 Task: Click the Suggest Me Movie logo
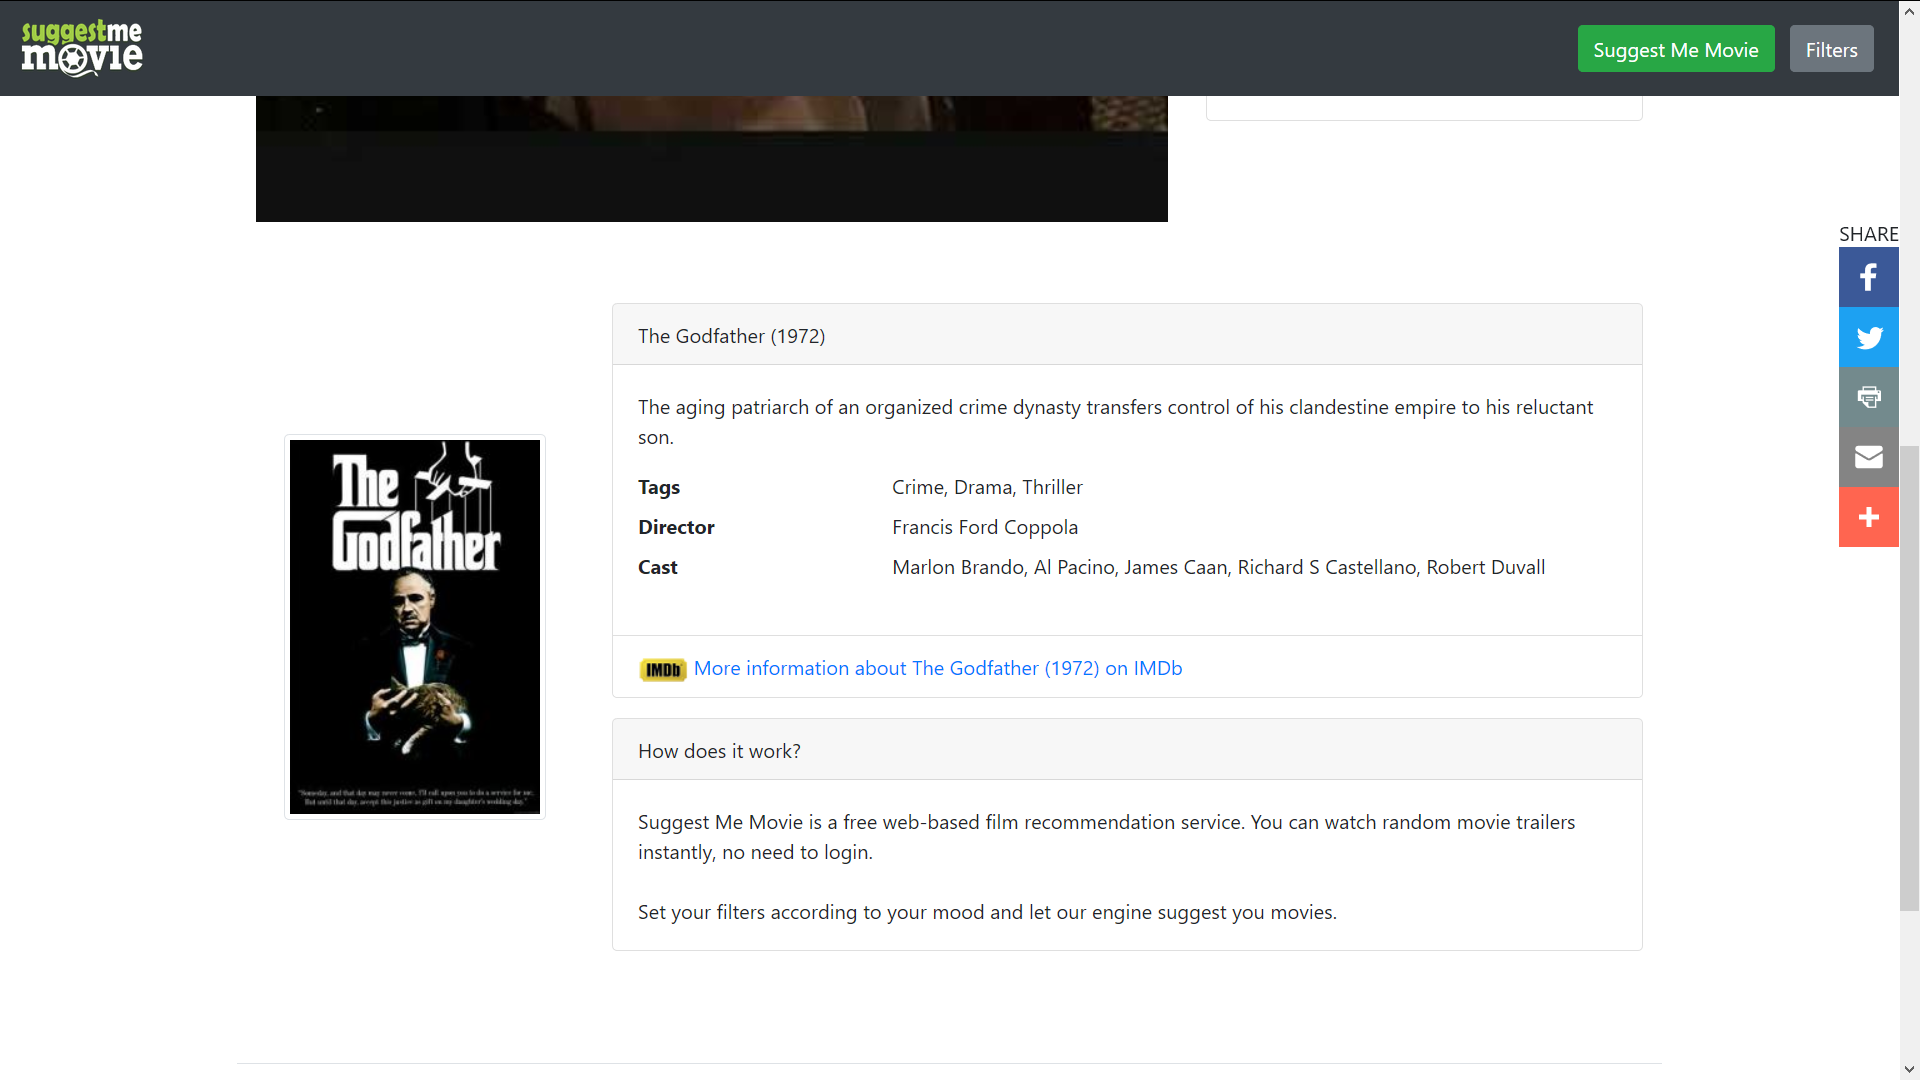click(82, 48)
